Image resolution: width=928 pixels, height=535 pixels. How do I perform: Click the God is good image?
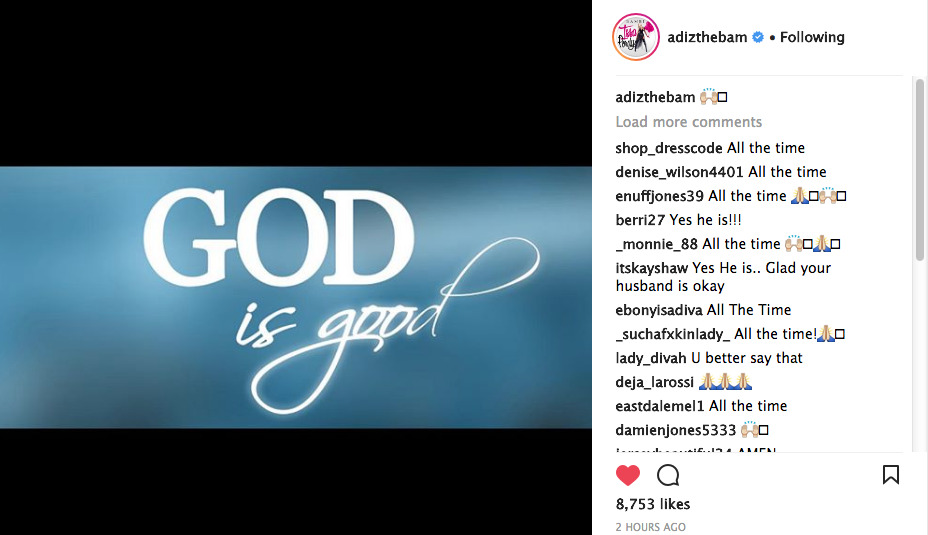pyautogui.click(x=295, y=297)
